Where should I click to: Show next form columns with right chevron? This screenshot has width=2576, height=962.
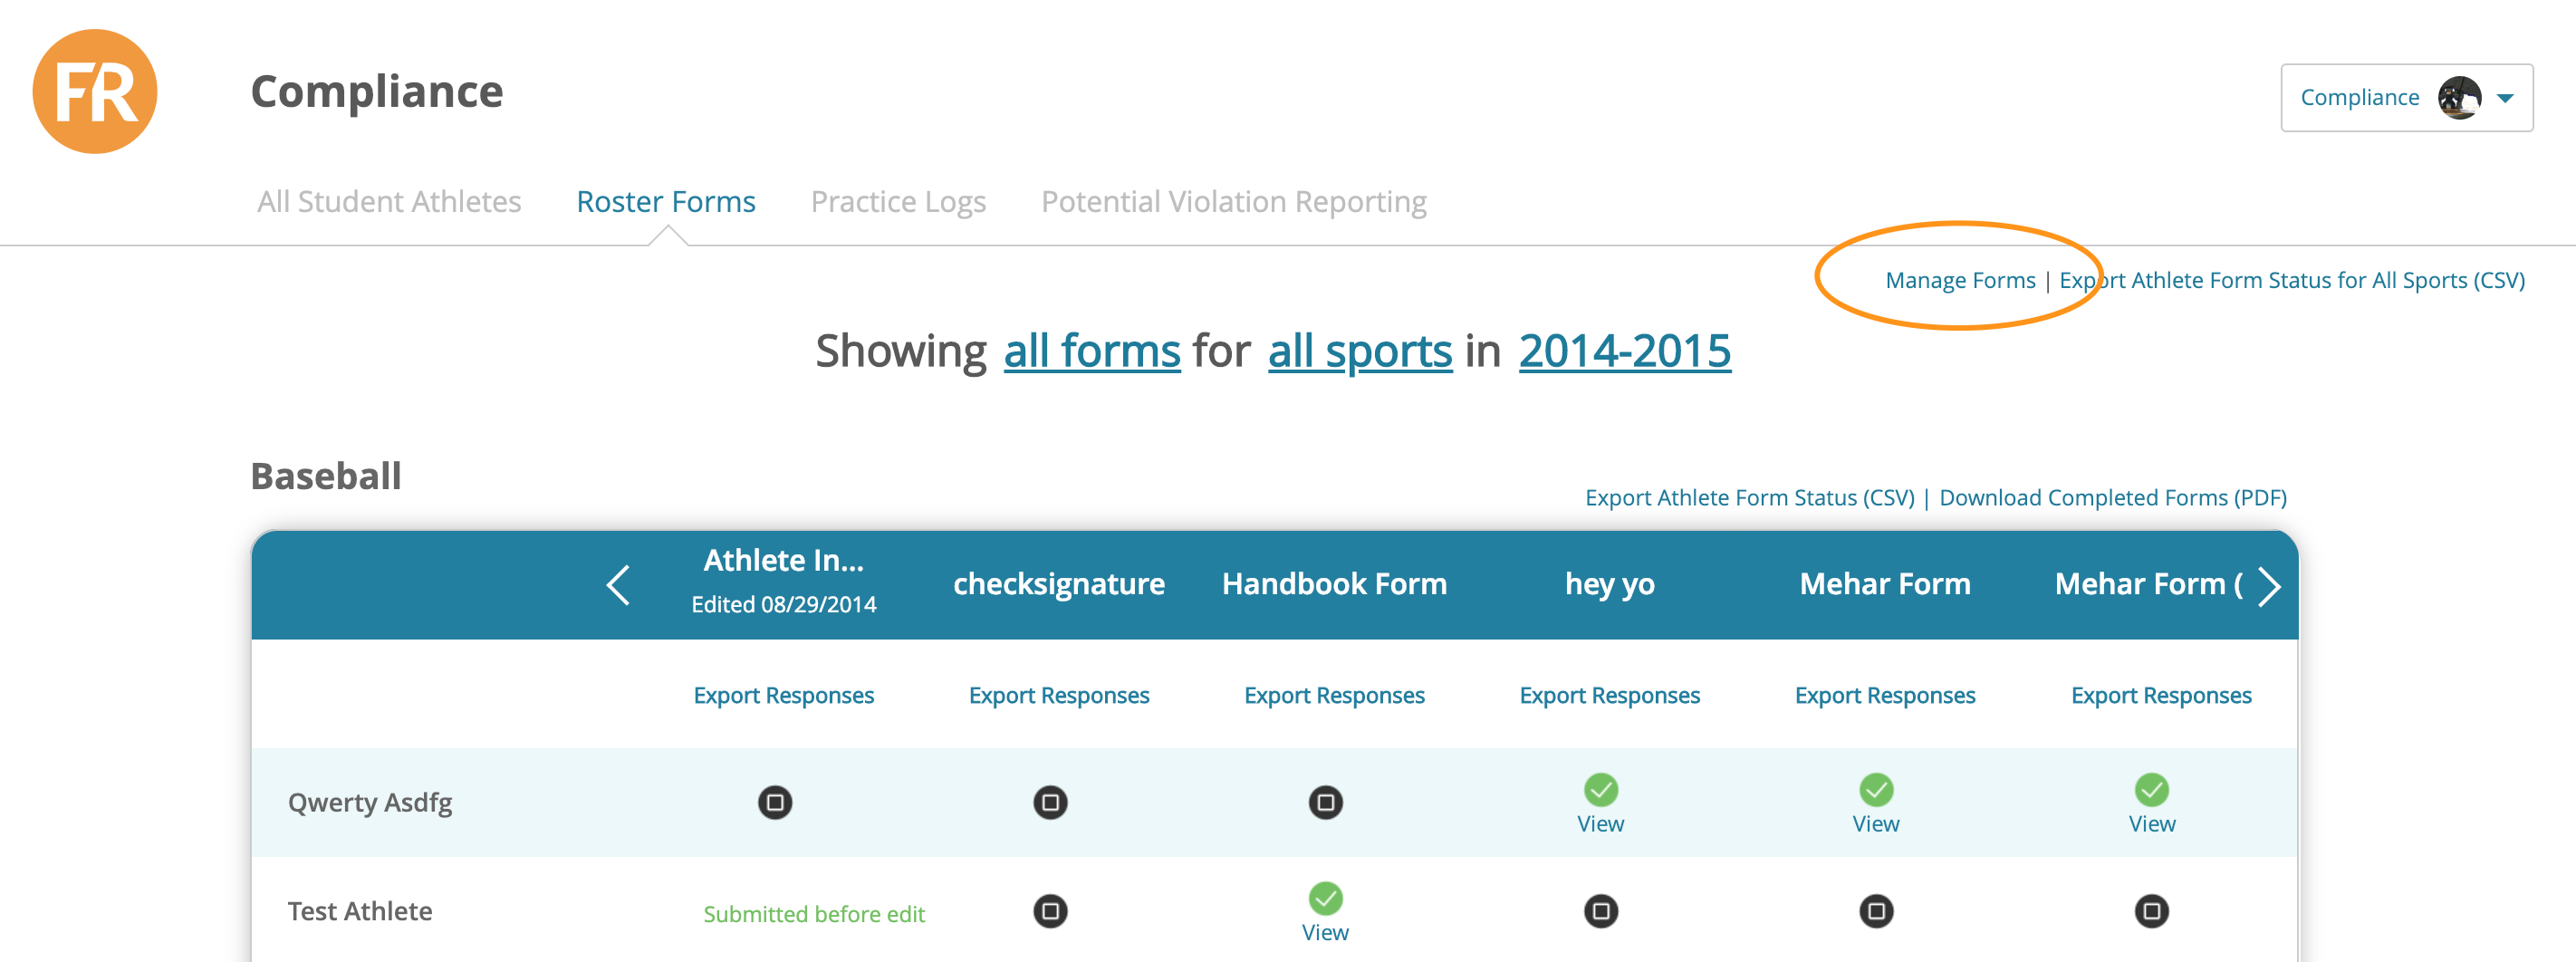click(2270, 586)
